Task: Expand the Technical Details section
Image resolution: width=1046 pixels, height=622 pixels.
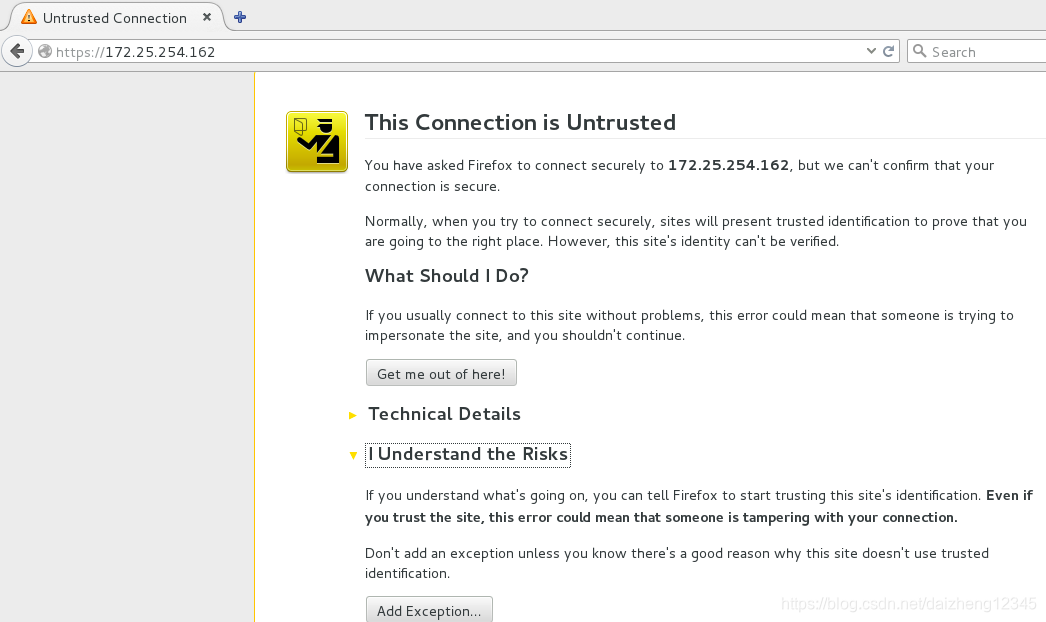Action: point(444,414)
